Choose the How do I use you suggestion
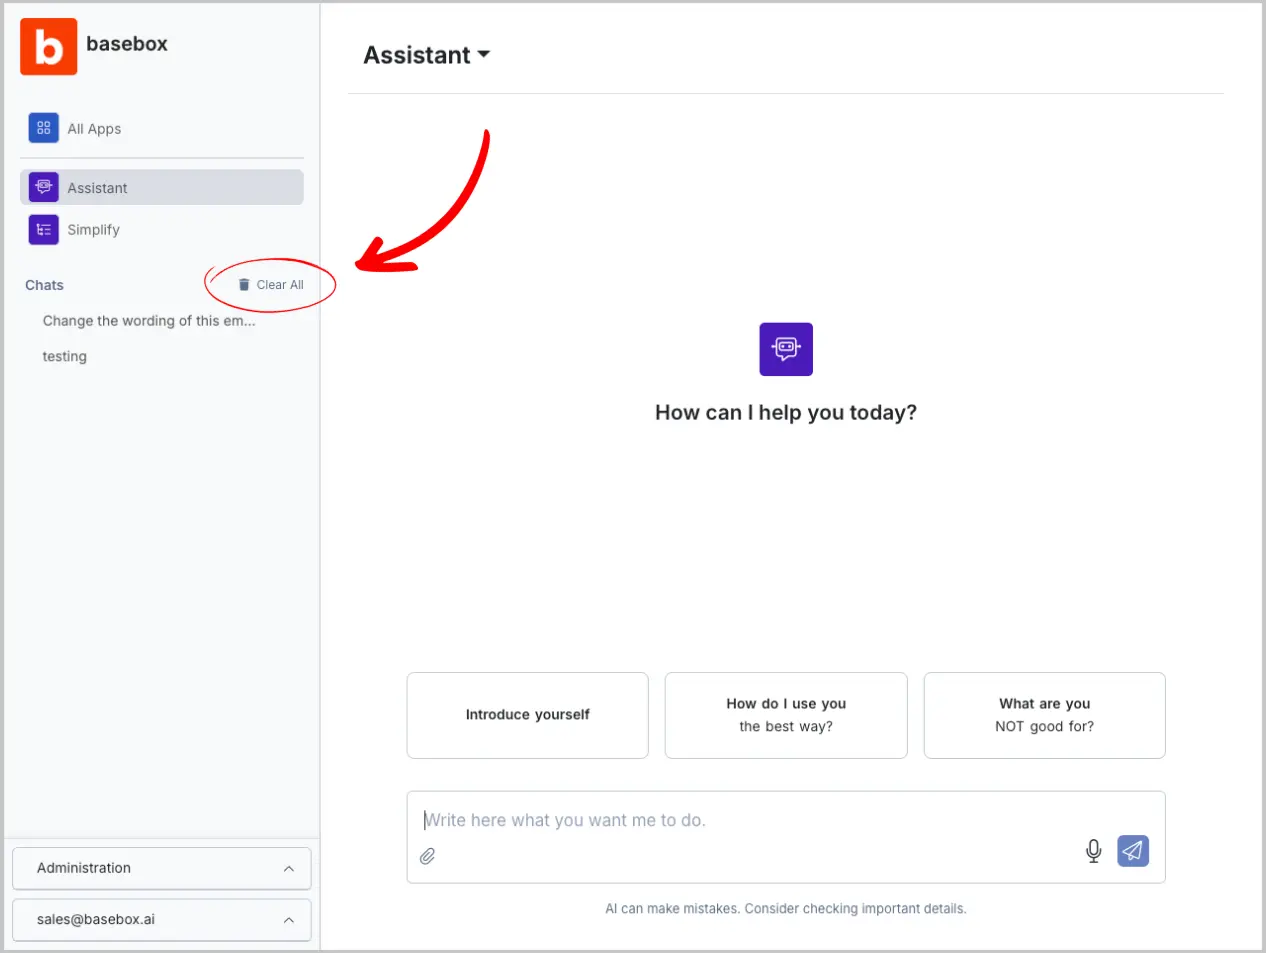The image size is (1266, 953). (x=785, y=715)
